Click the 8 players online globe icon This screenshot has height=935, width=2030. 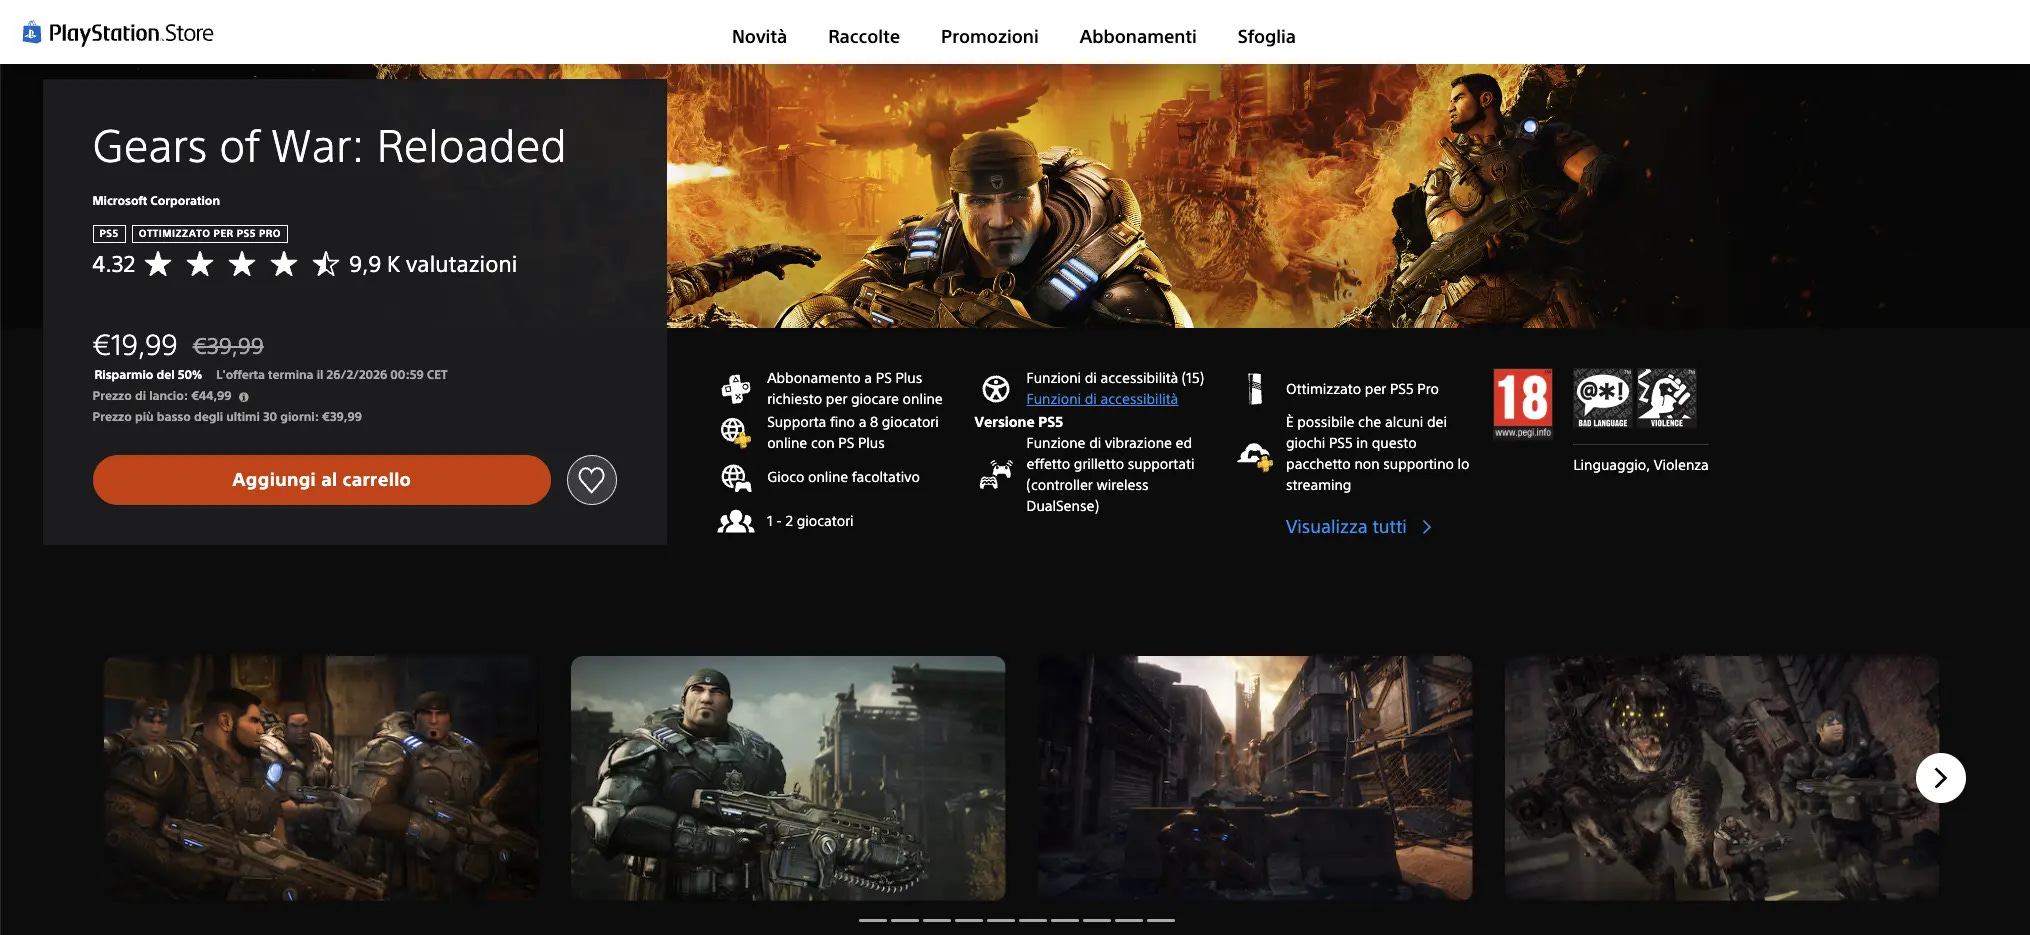736,432
